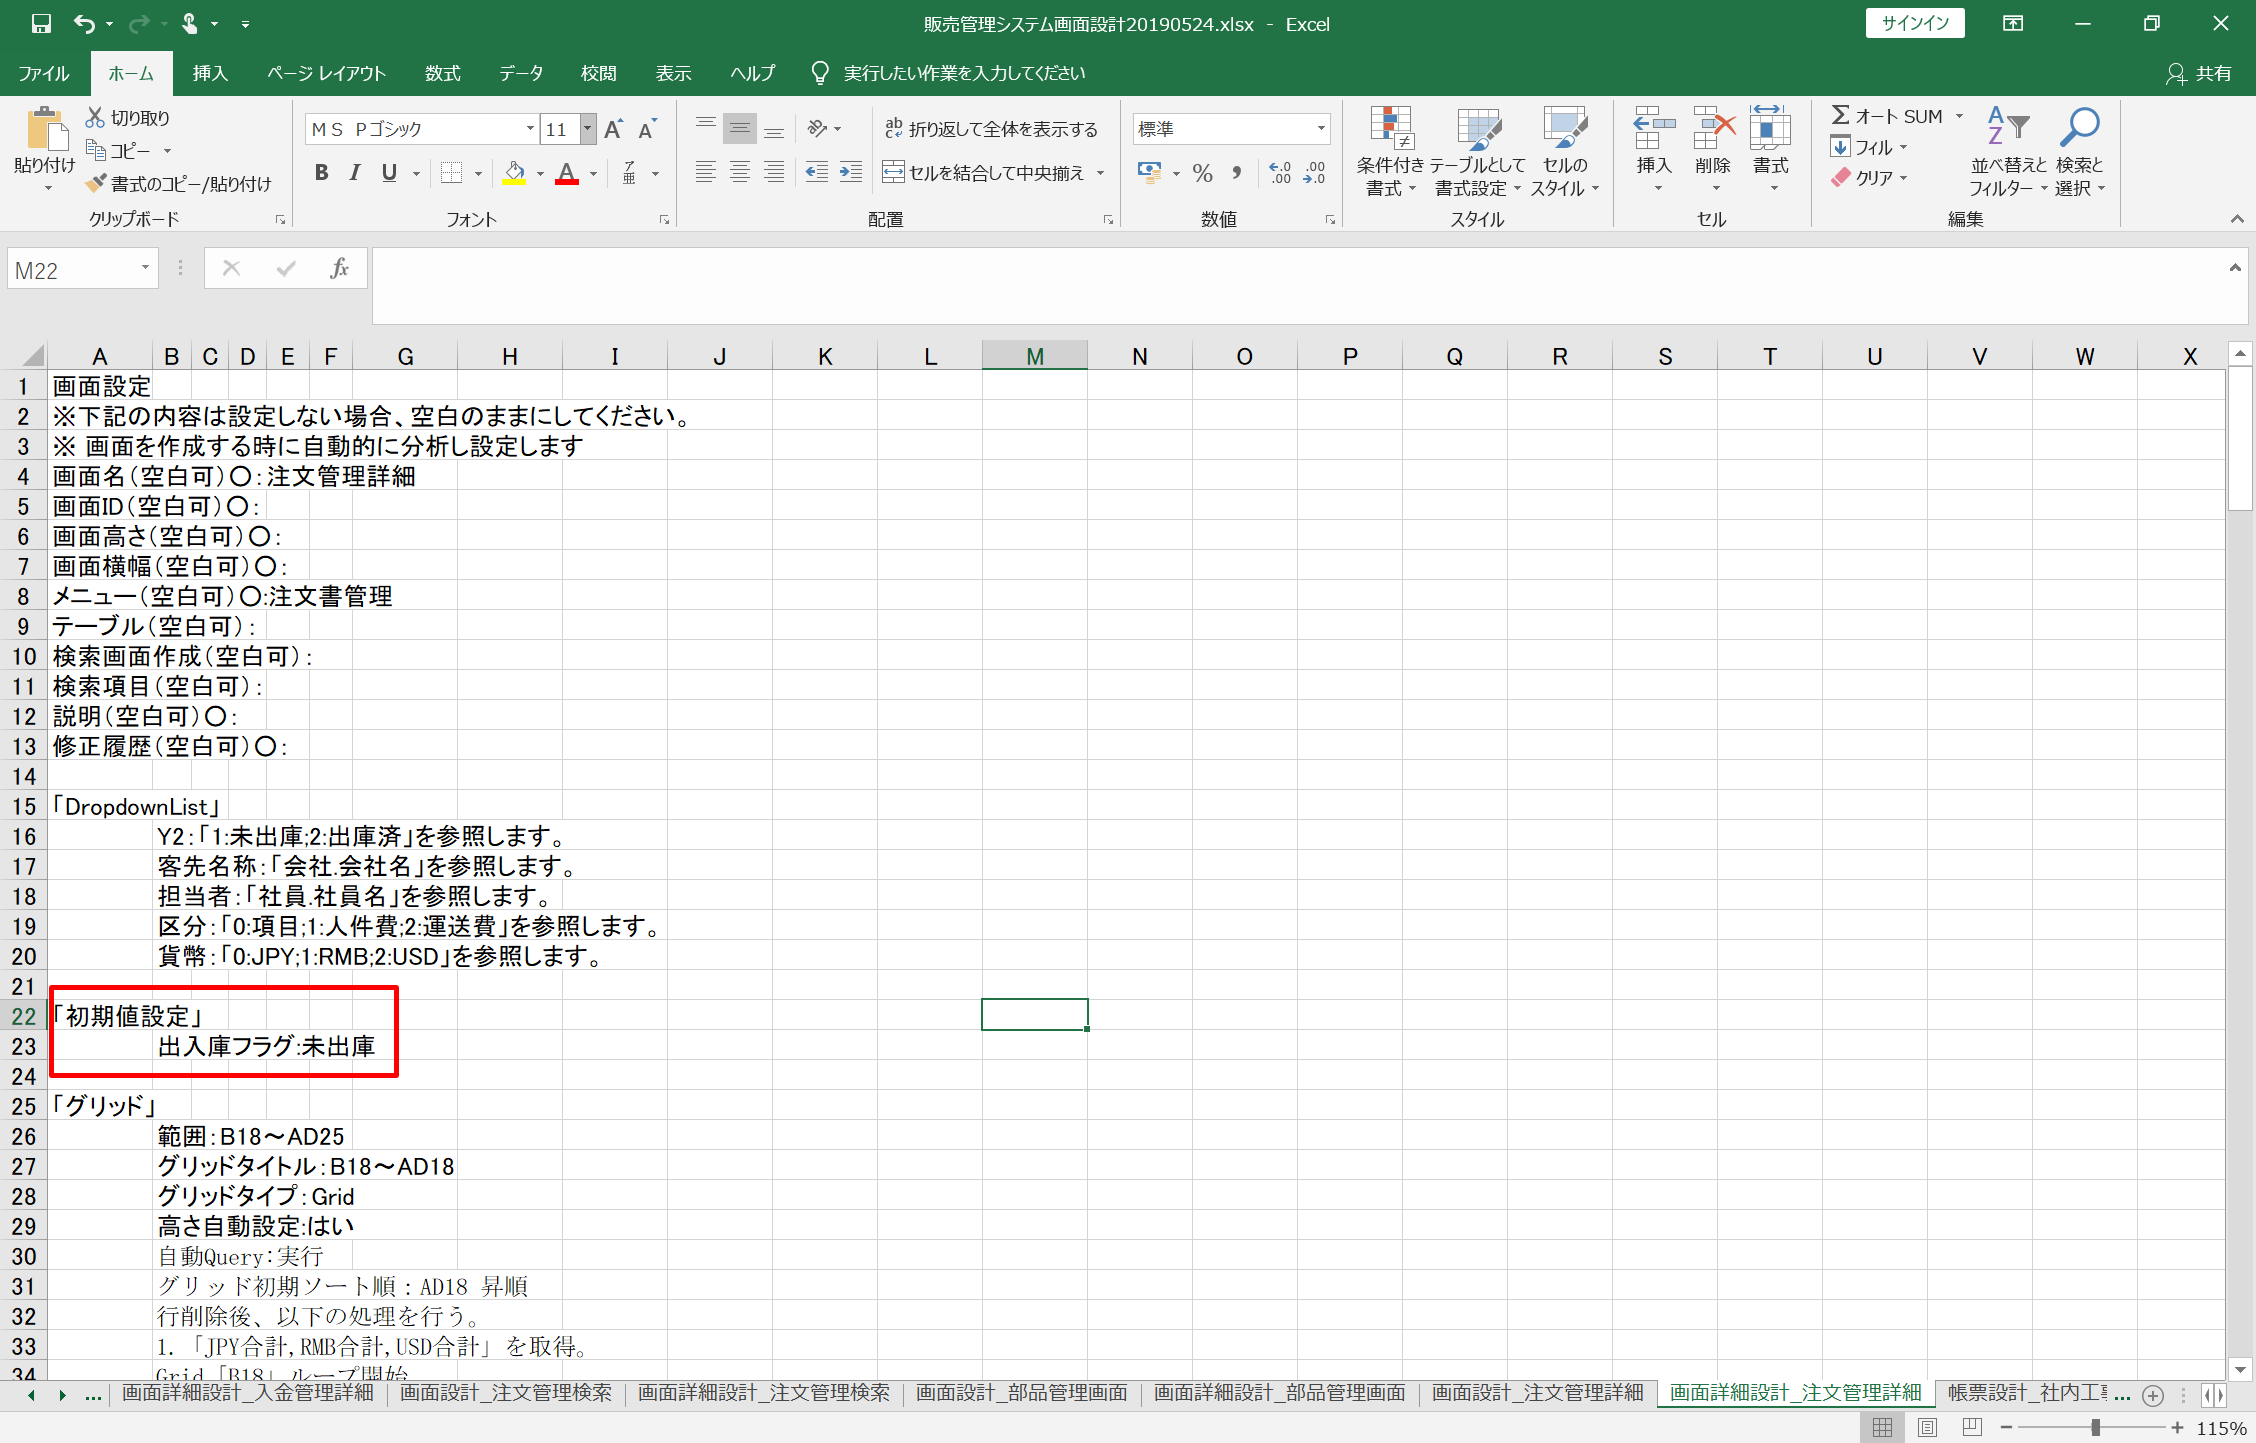Click the Save icon in quick access toolbar
Image resolution: width=2256 pixels, height=1443 pixels.
coord(41,23)
